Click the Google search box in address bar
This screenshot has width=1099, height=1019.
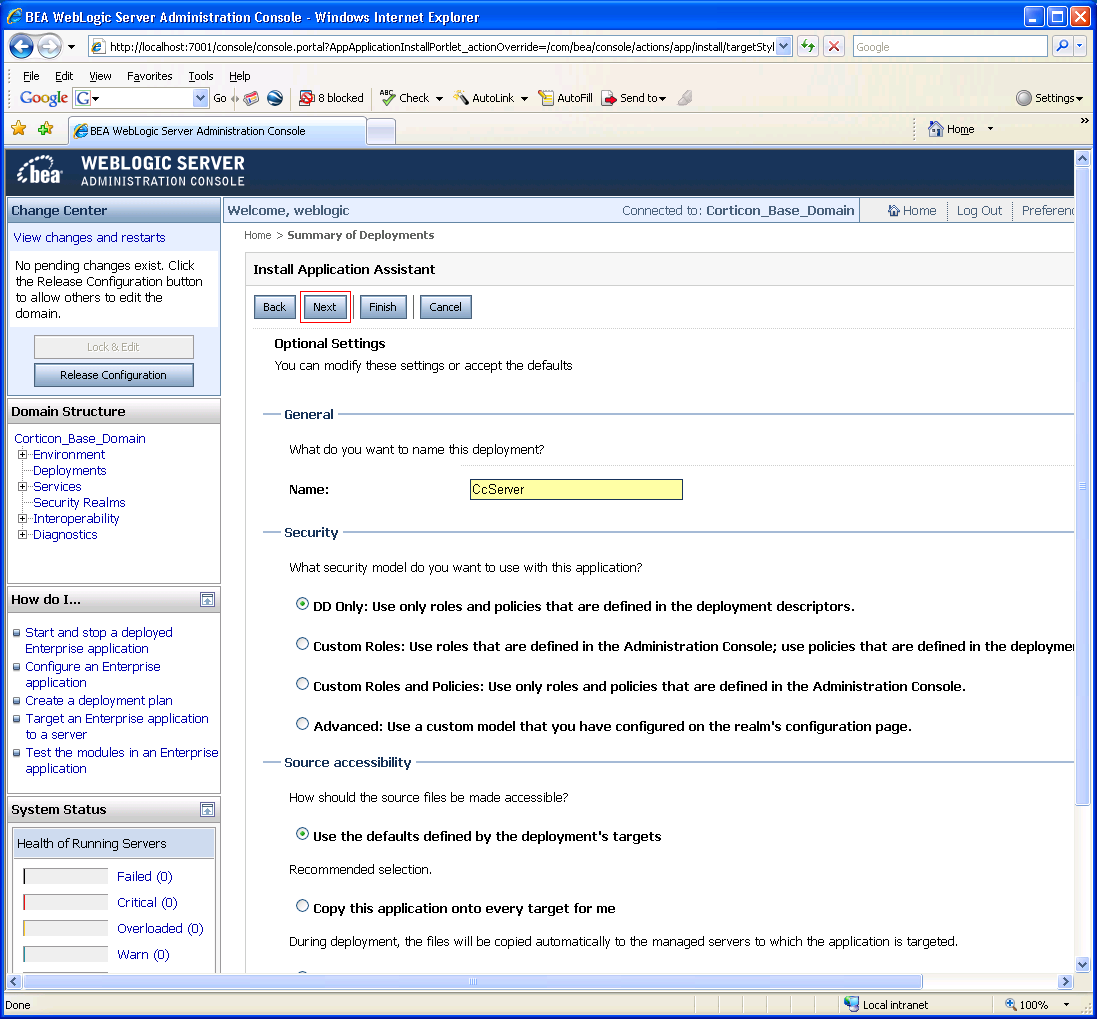tap(950, 47)
